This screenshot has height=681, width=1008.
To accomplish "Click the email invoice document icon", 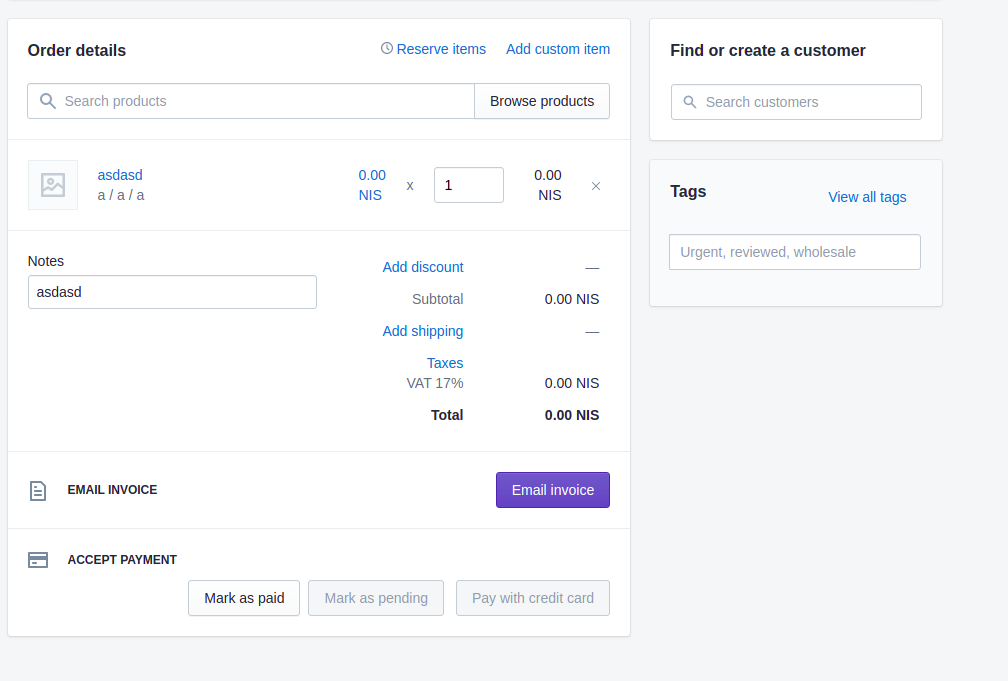I will [38, 490].
